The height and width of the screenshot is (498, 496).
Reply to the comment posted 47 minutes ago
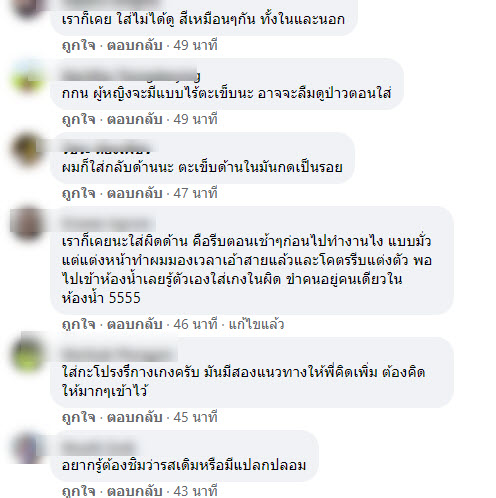pos(134,193)
